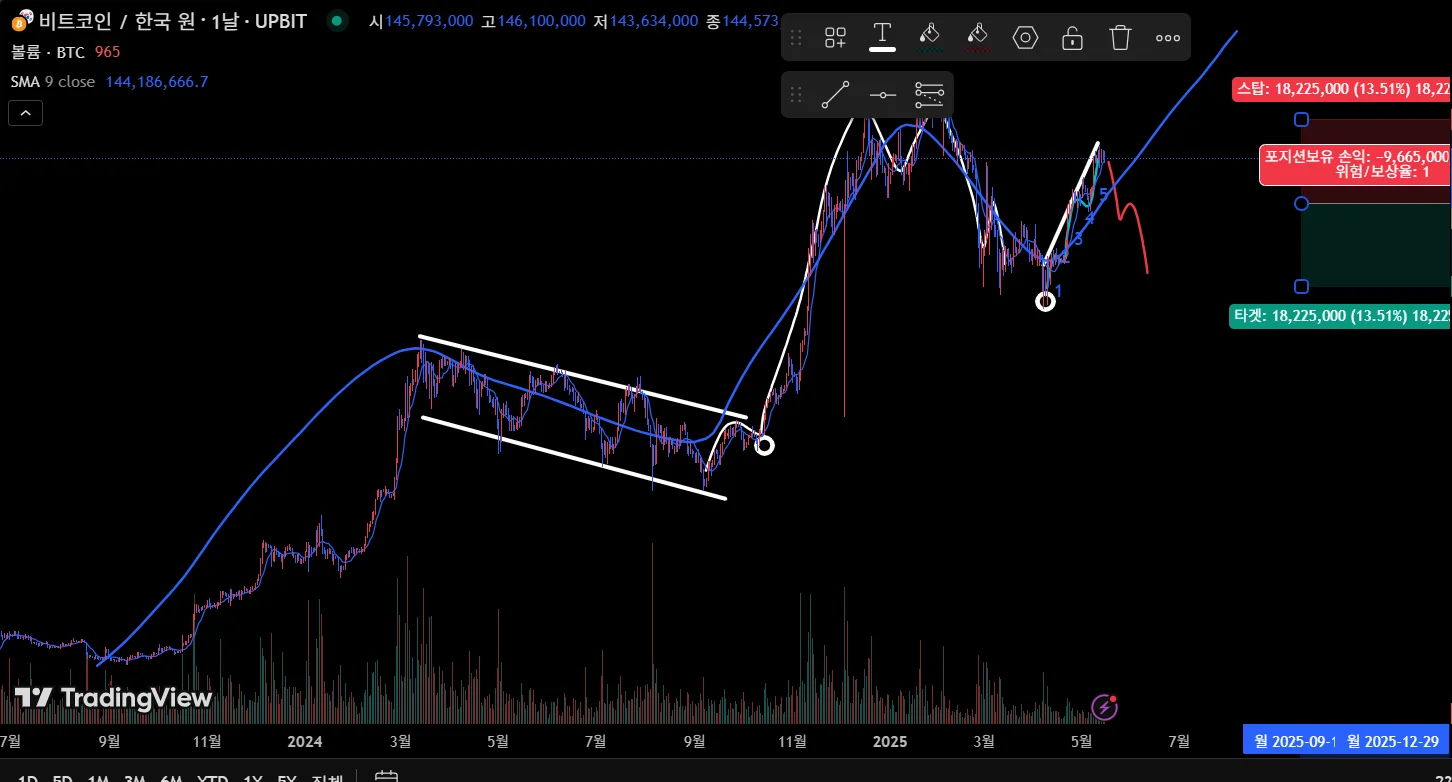The width and height of the screenshot is (1452, 782).
Task: Select the Fibonacci retracement tool
Action: 930,95
